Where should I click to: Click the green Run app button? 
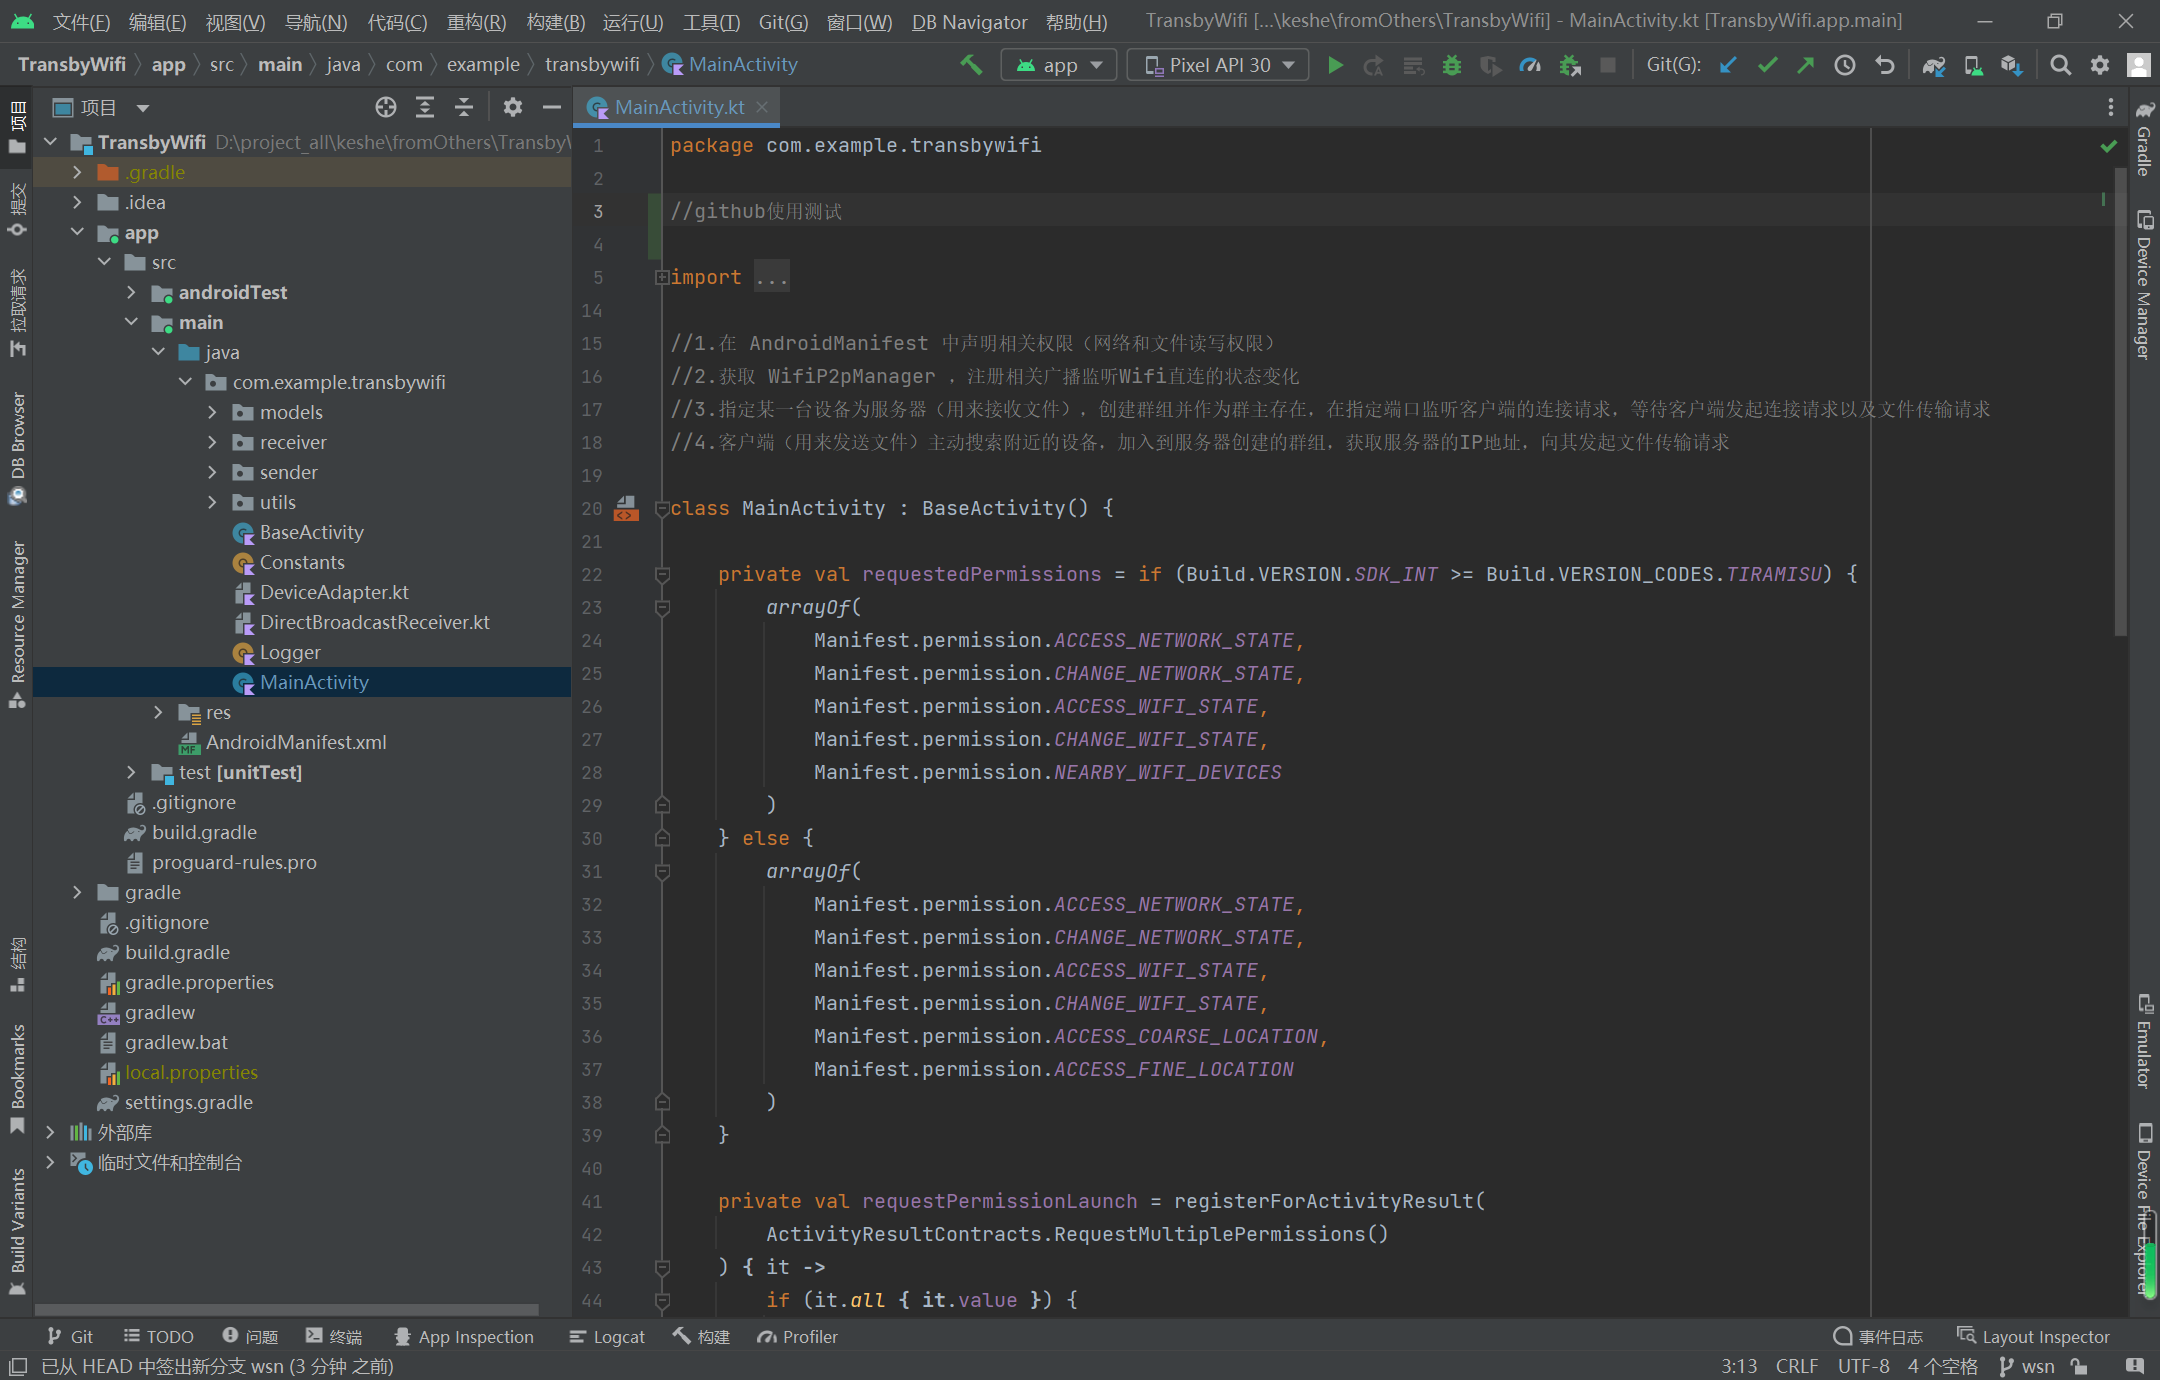(1334, 65)
